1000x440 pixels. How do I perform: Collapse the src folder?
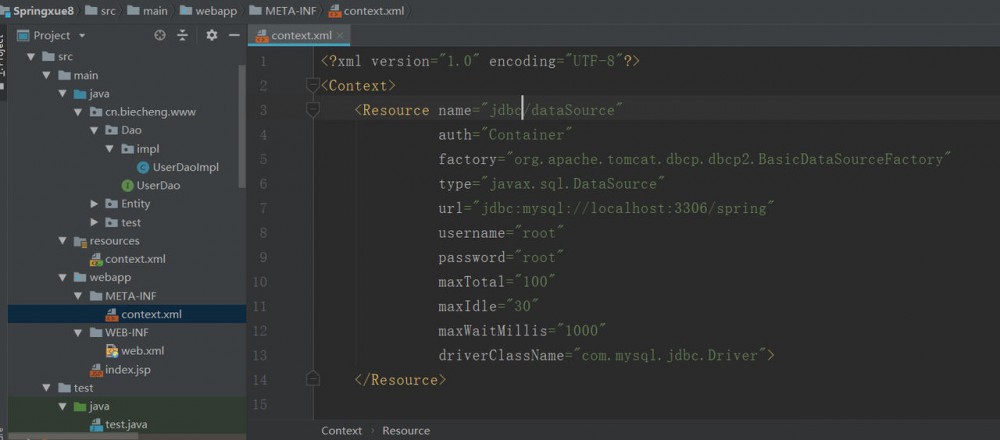30,57
